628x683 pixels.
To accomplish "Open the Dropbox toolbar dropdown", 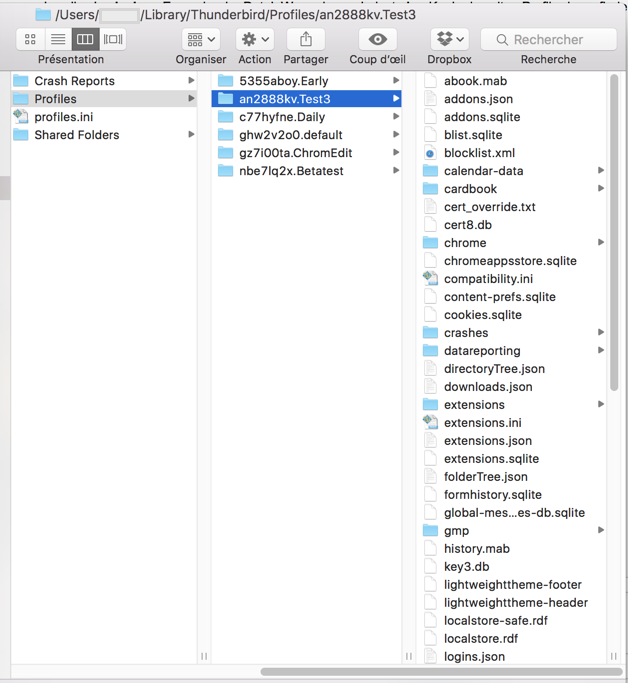I will 449,40.
